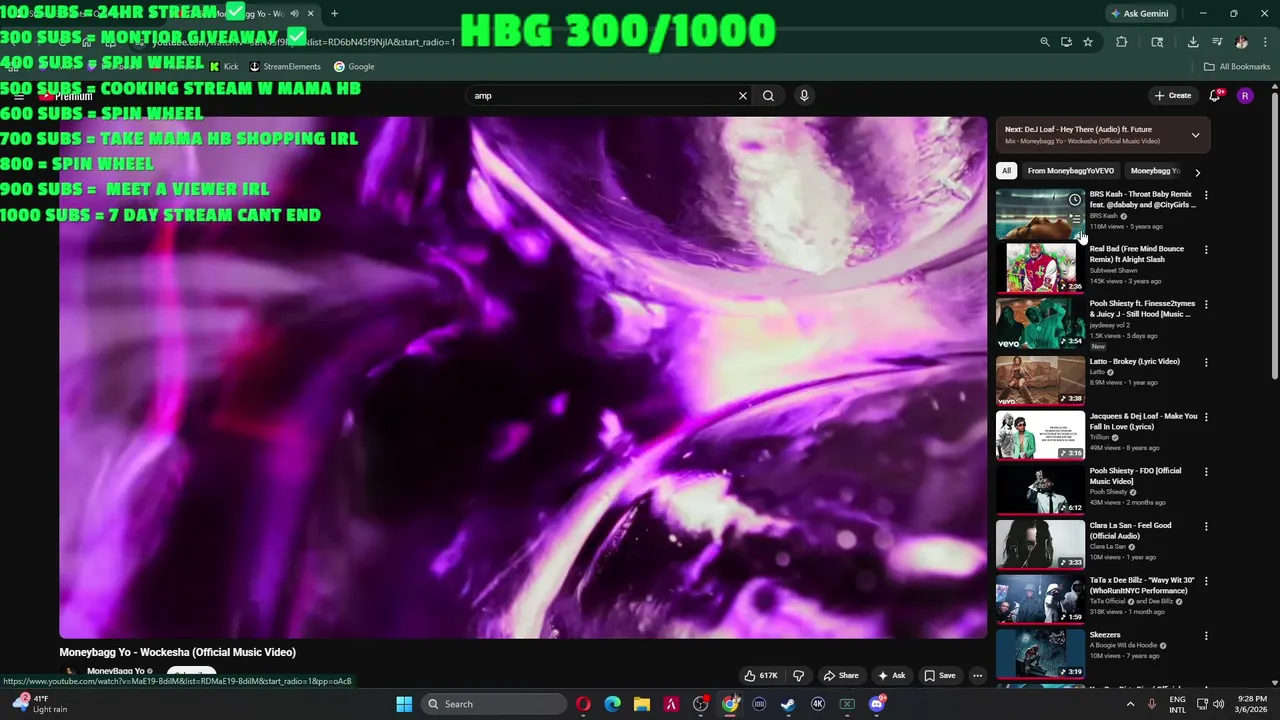The image size is (1280, 720).
Task: Open the All Bookmarks folder
Action: [x=1237, y=67]
